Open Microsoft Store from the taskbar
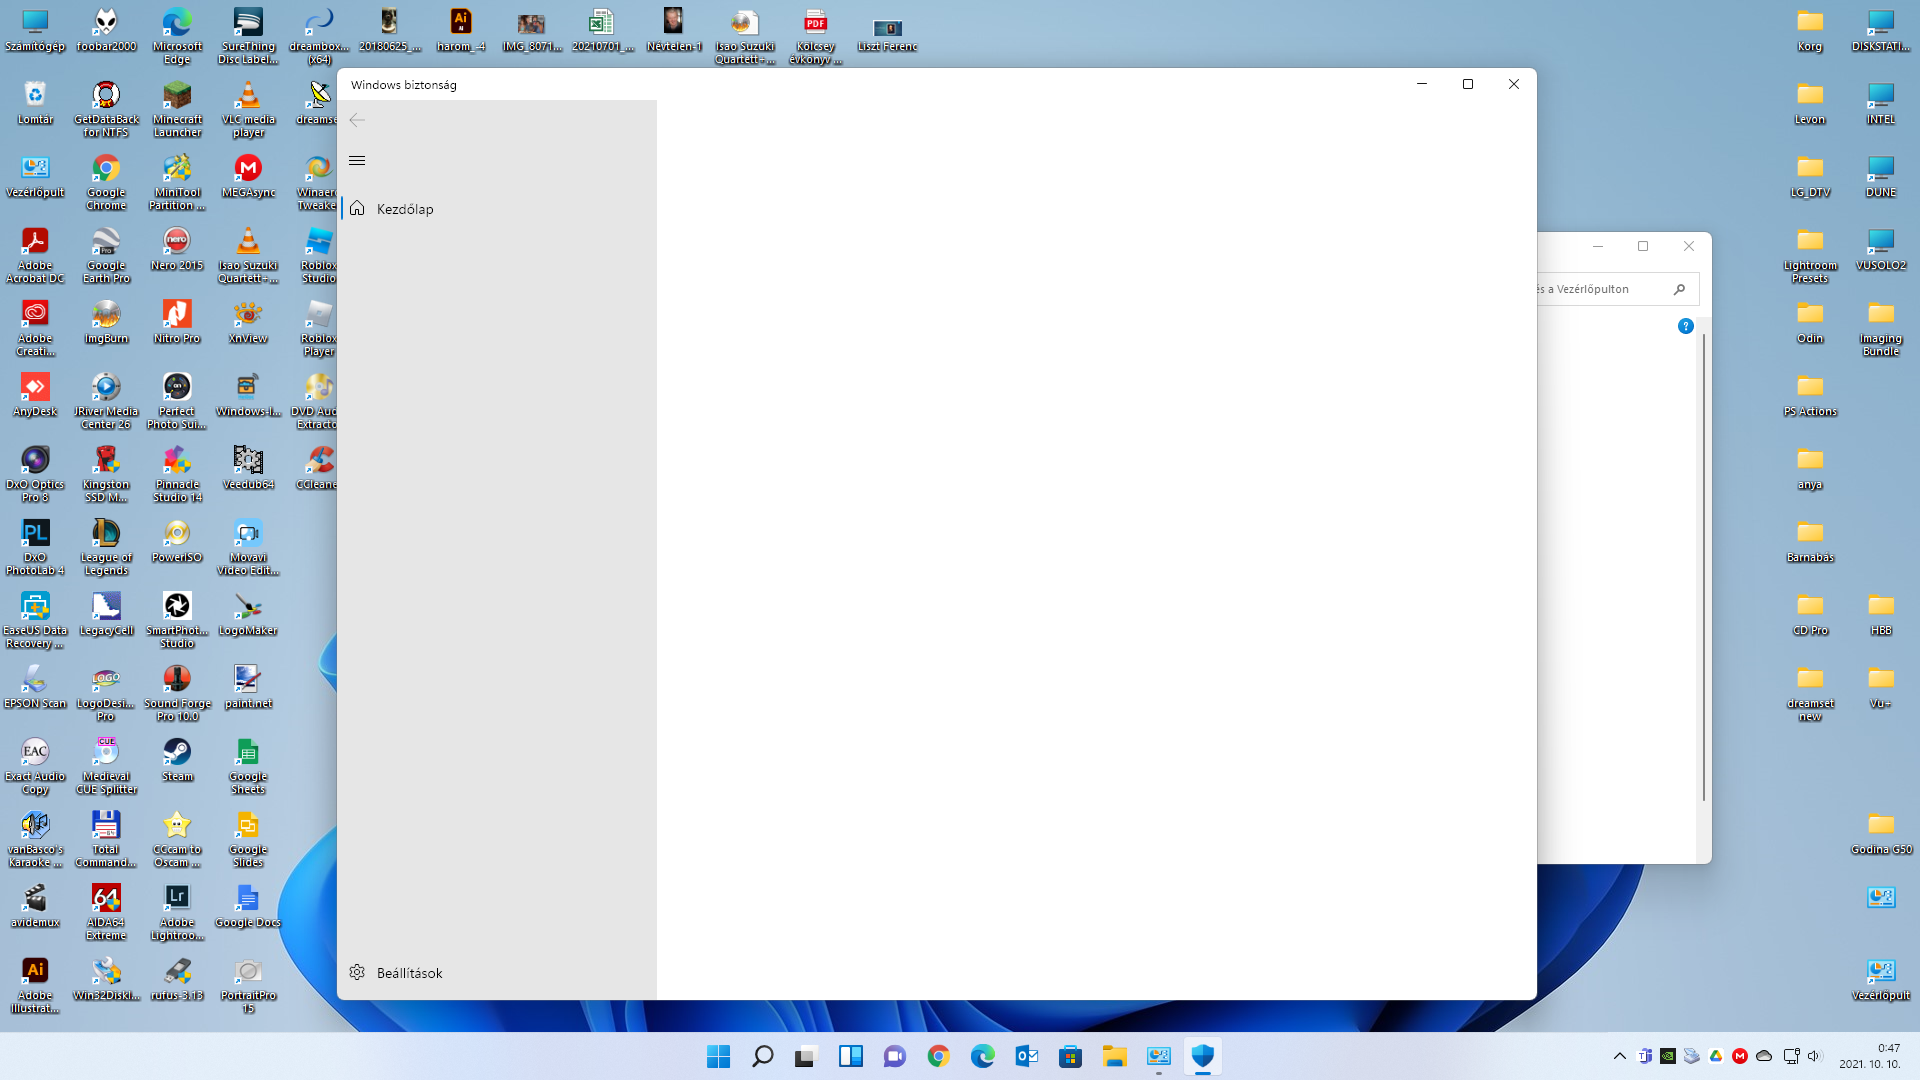The width and height of the screenshot is (1920, 1080). pos(1070,1056)
